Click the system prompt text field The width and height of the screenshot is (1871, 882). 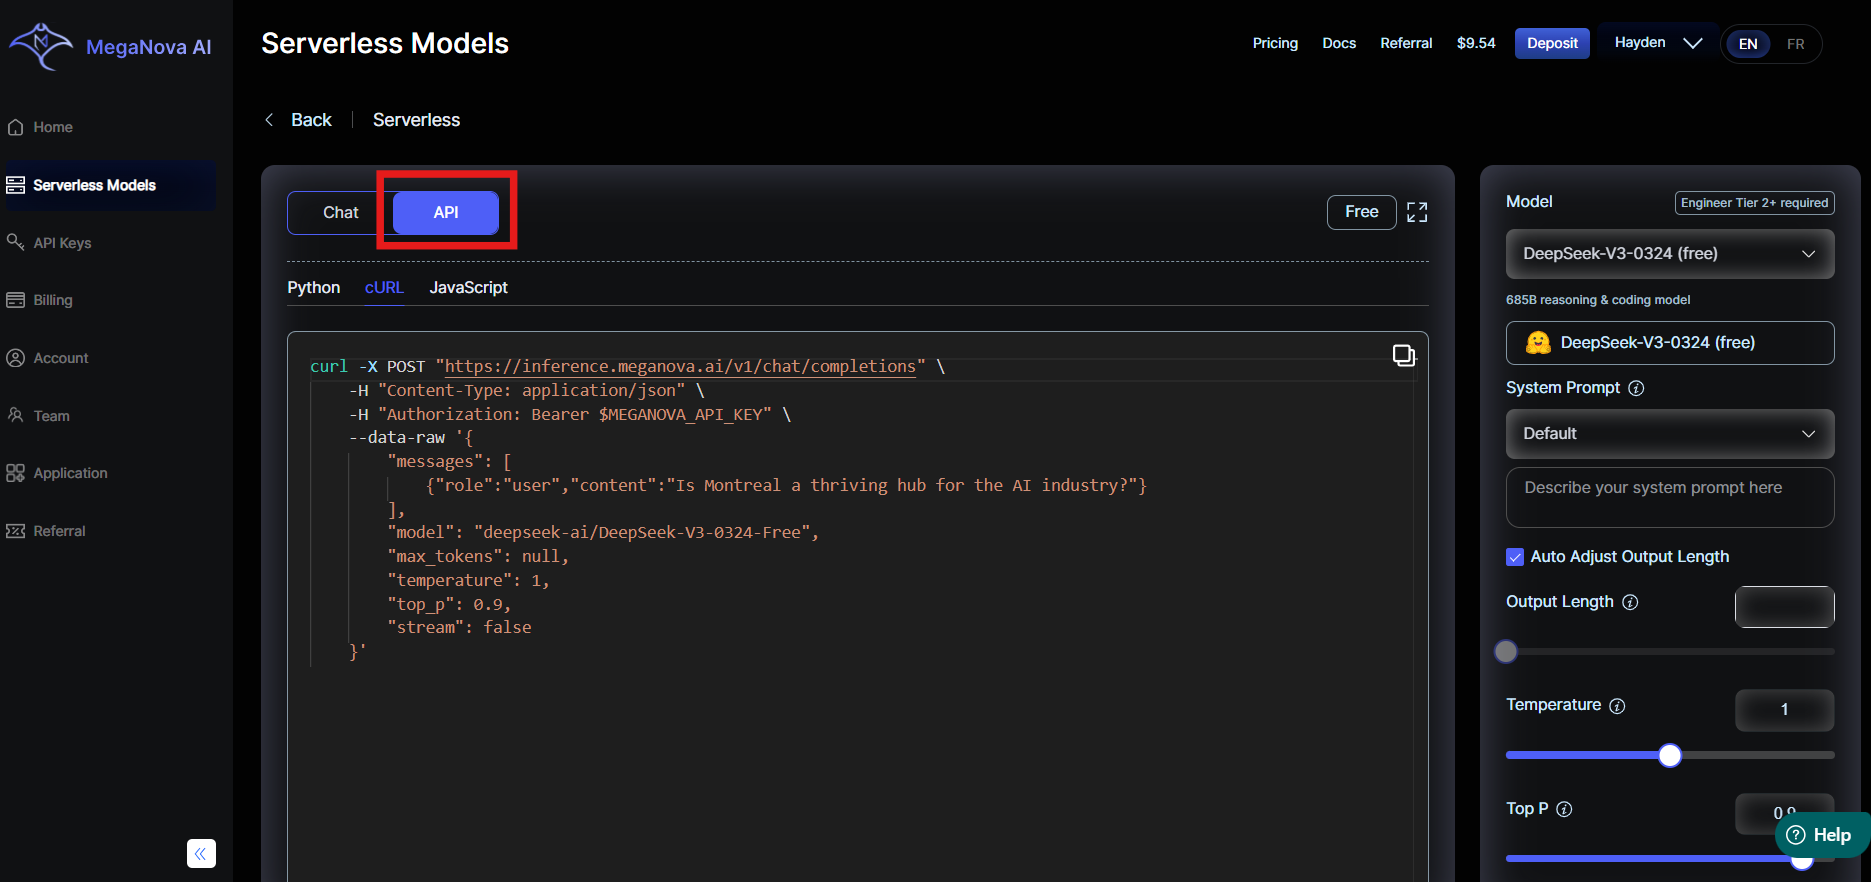1669,497
